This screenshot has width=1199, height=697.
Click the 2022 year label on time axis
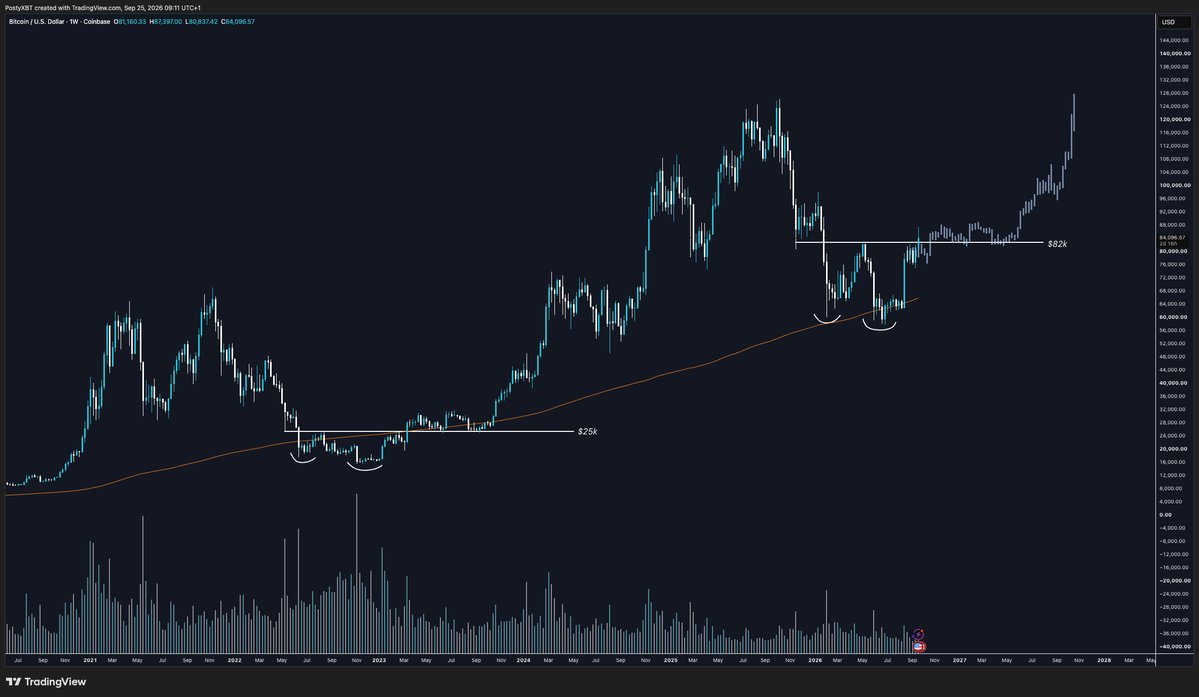[235, 660]
